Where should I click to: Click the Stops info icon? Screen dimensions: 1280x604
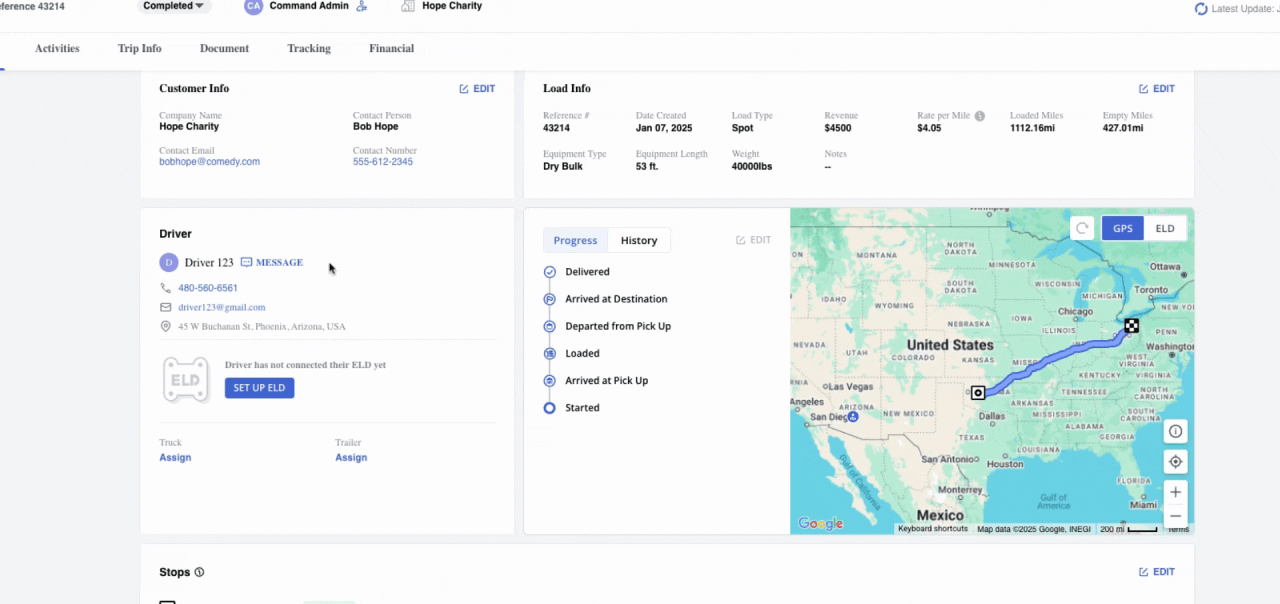point(199,573)
